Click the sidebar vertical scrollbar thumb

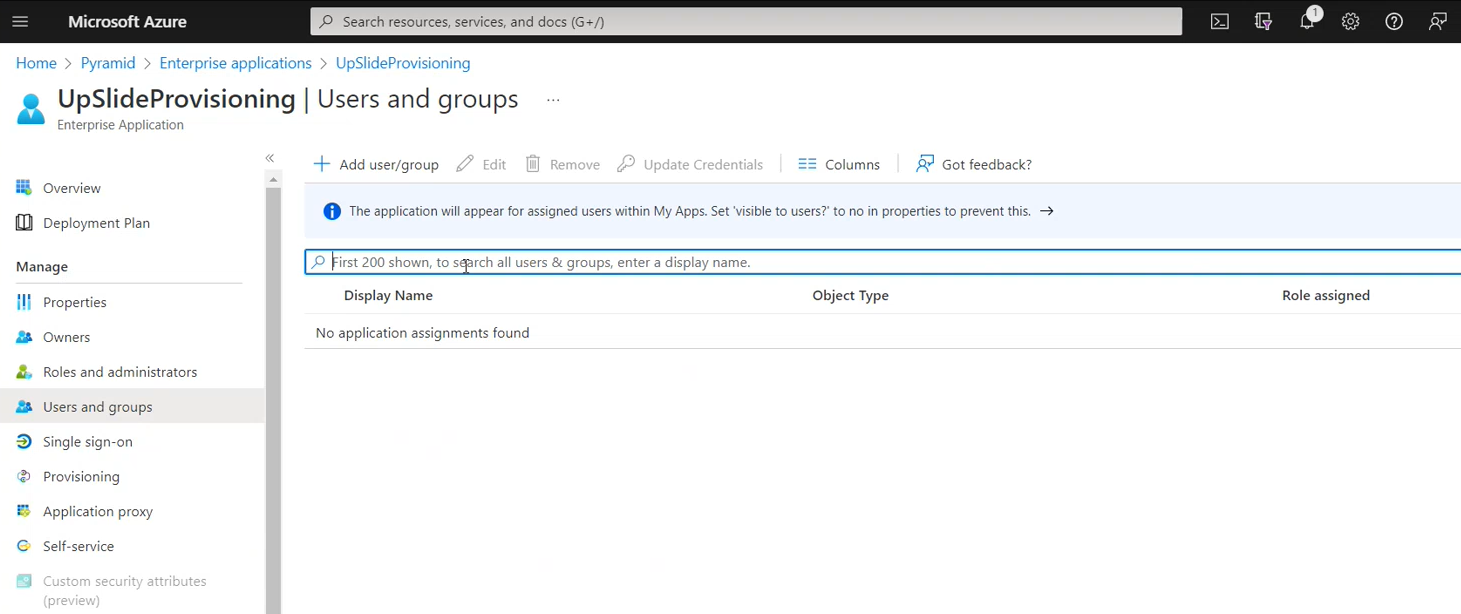click(273, 400)
